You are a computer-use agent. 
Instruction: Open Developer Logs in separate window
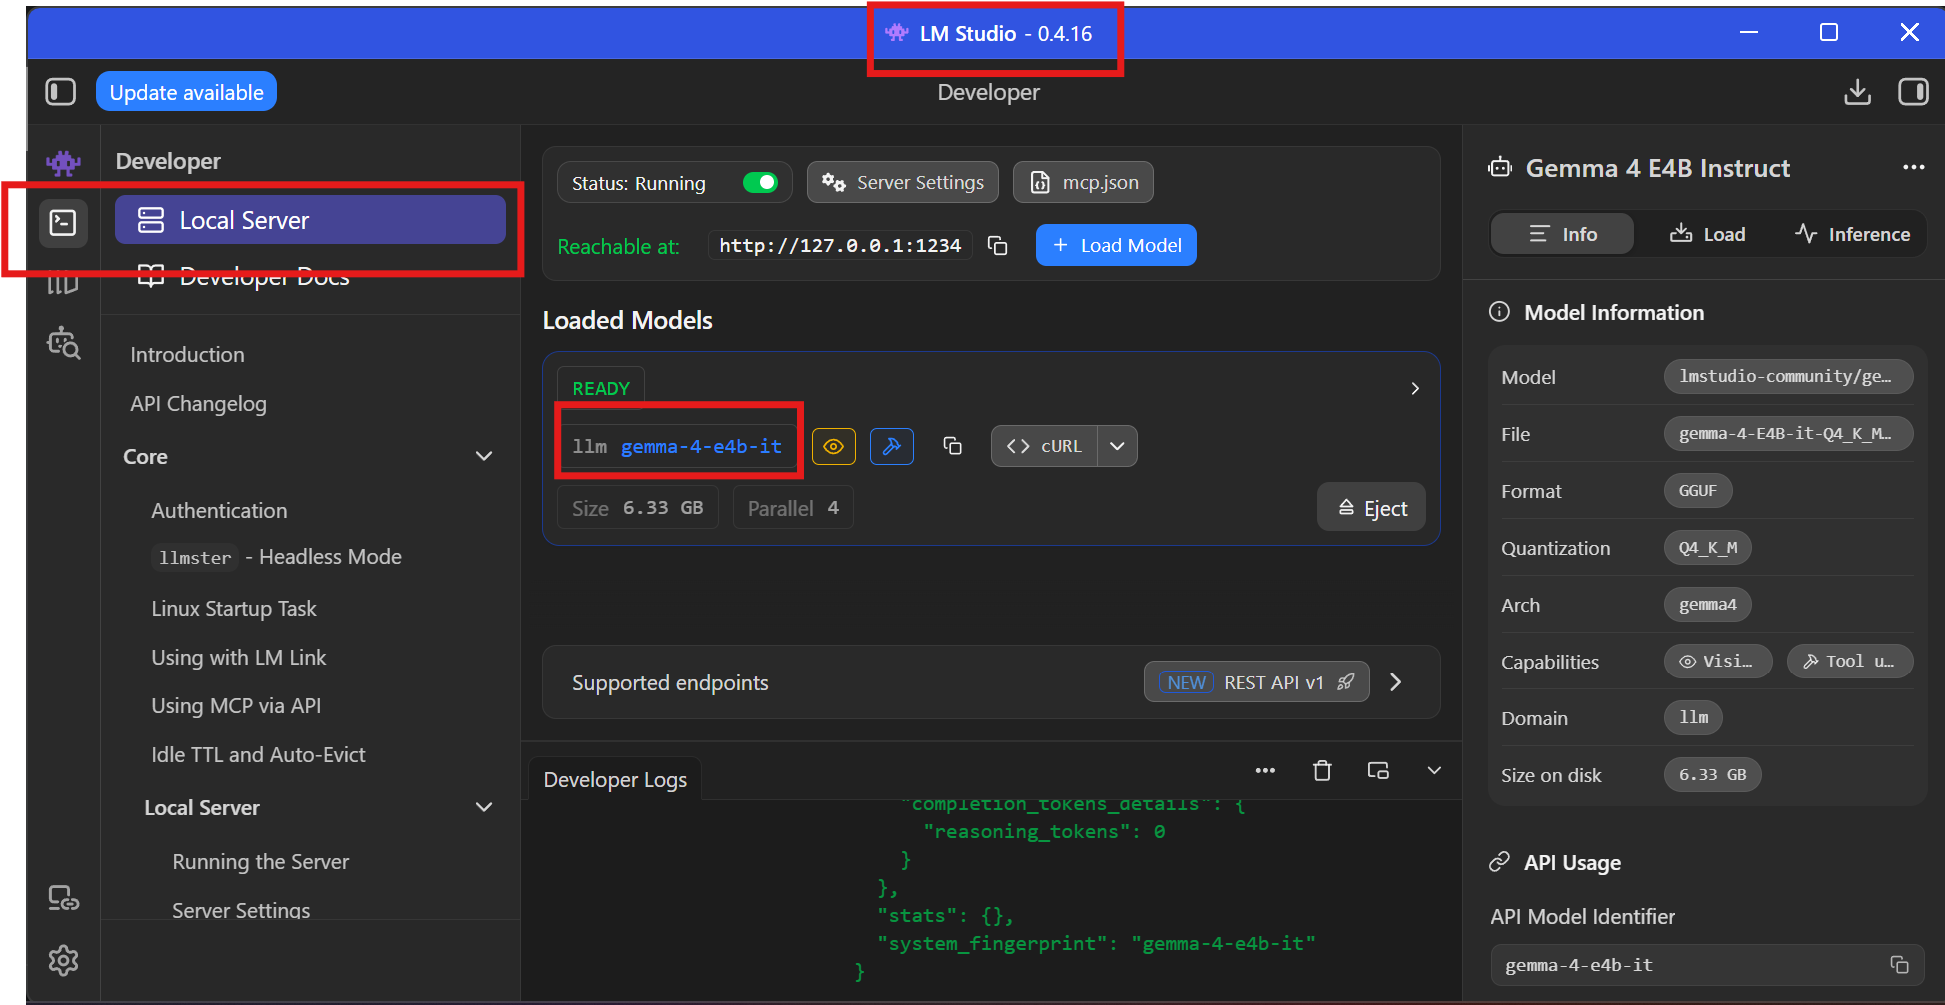[1378, 770]
